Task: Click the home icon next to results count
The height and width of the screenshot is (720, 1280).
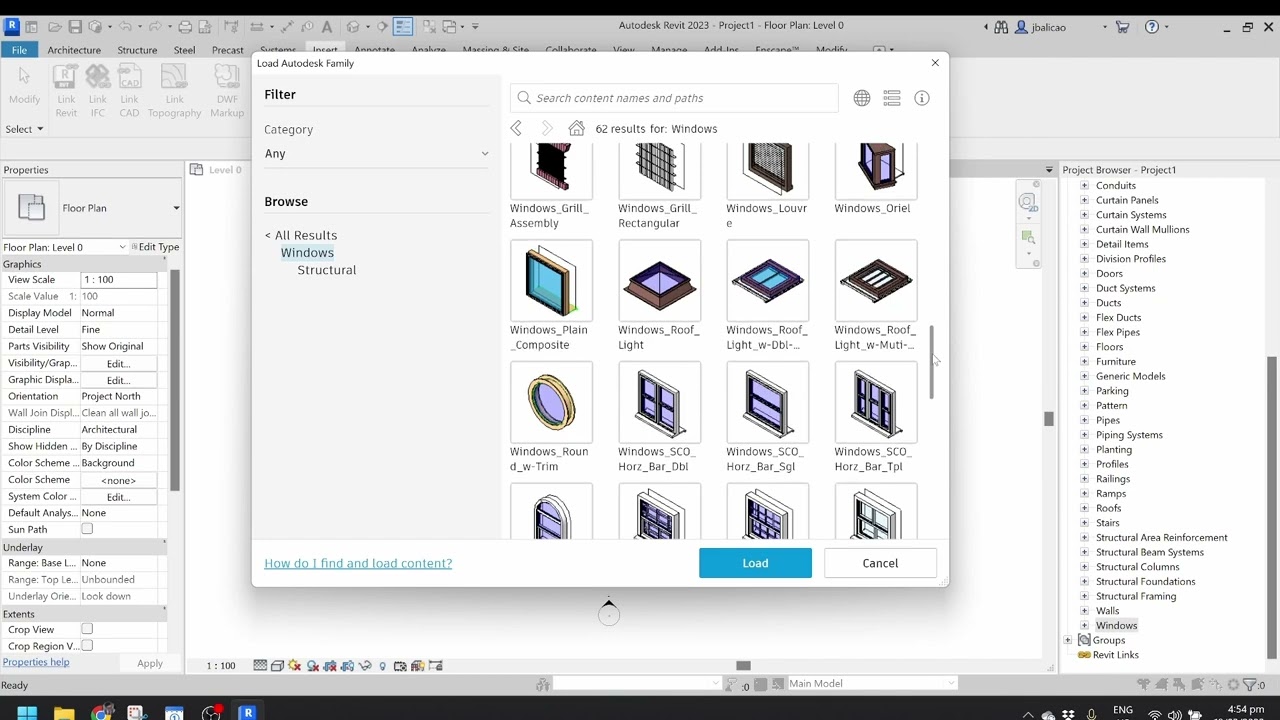Action: pos(576,128)
